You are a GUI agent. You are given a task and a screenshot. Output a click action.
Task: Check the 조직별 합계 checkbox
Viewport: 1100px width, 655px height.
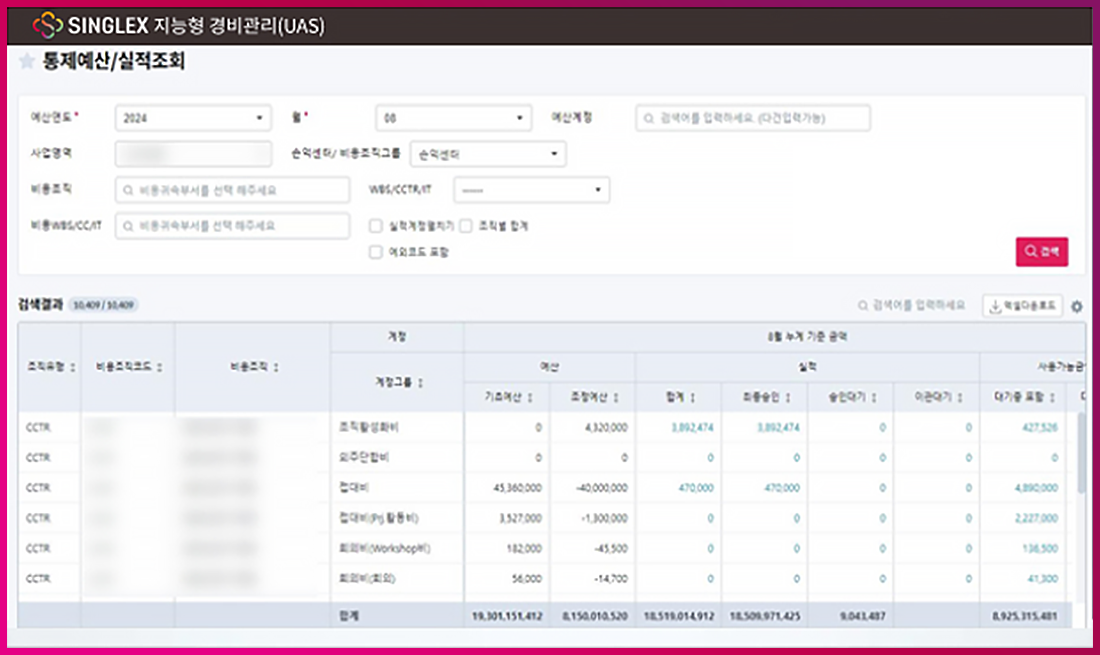click(x=467, y=227)
